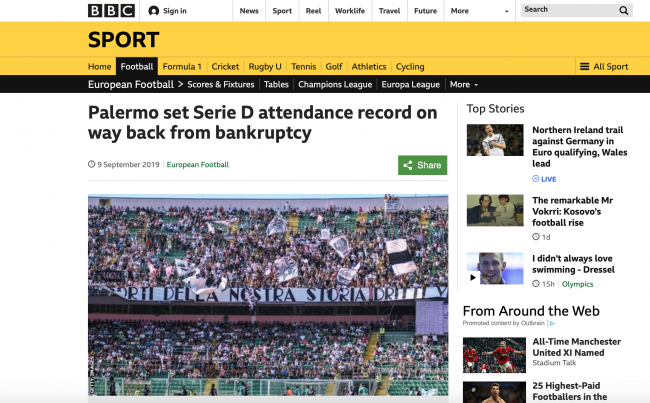Screen dimensions: 650x403
Task: Click the Sign in account icon
Action: point(154,11)
